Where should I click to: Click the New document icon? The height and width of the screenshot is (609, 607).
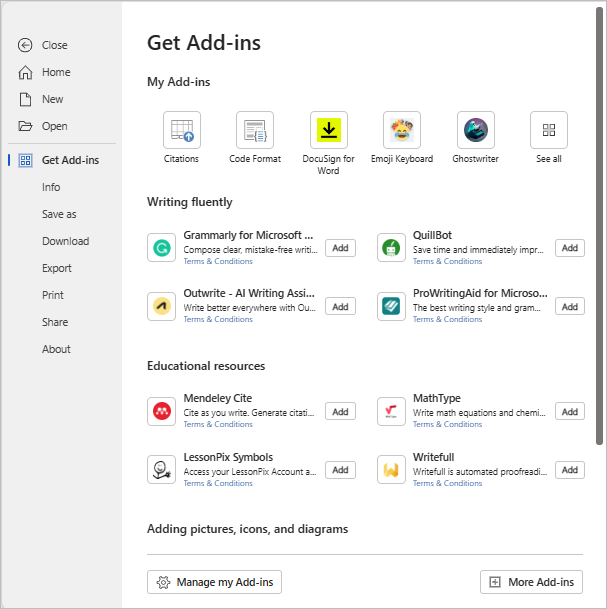pyautogui.click(x=25, y=99)
